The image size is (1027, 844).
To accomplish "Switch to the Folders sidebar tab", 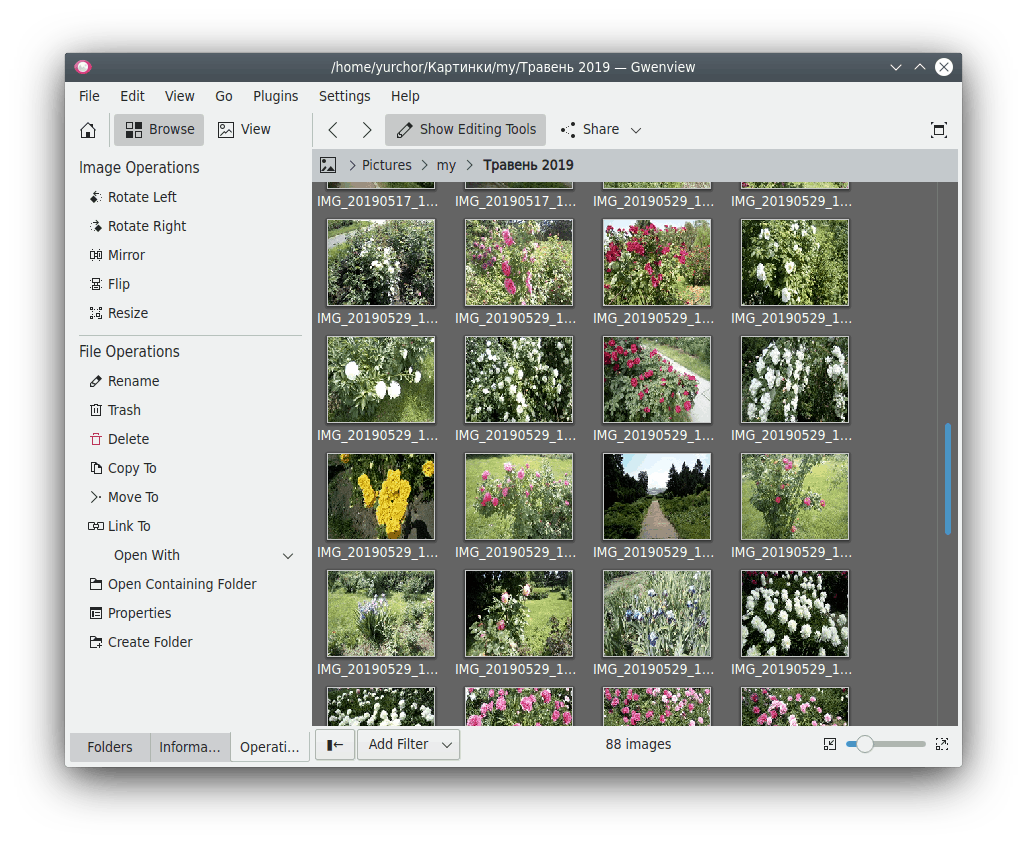I will click(110, 747).
